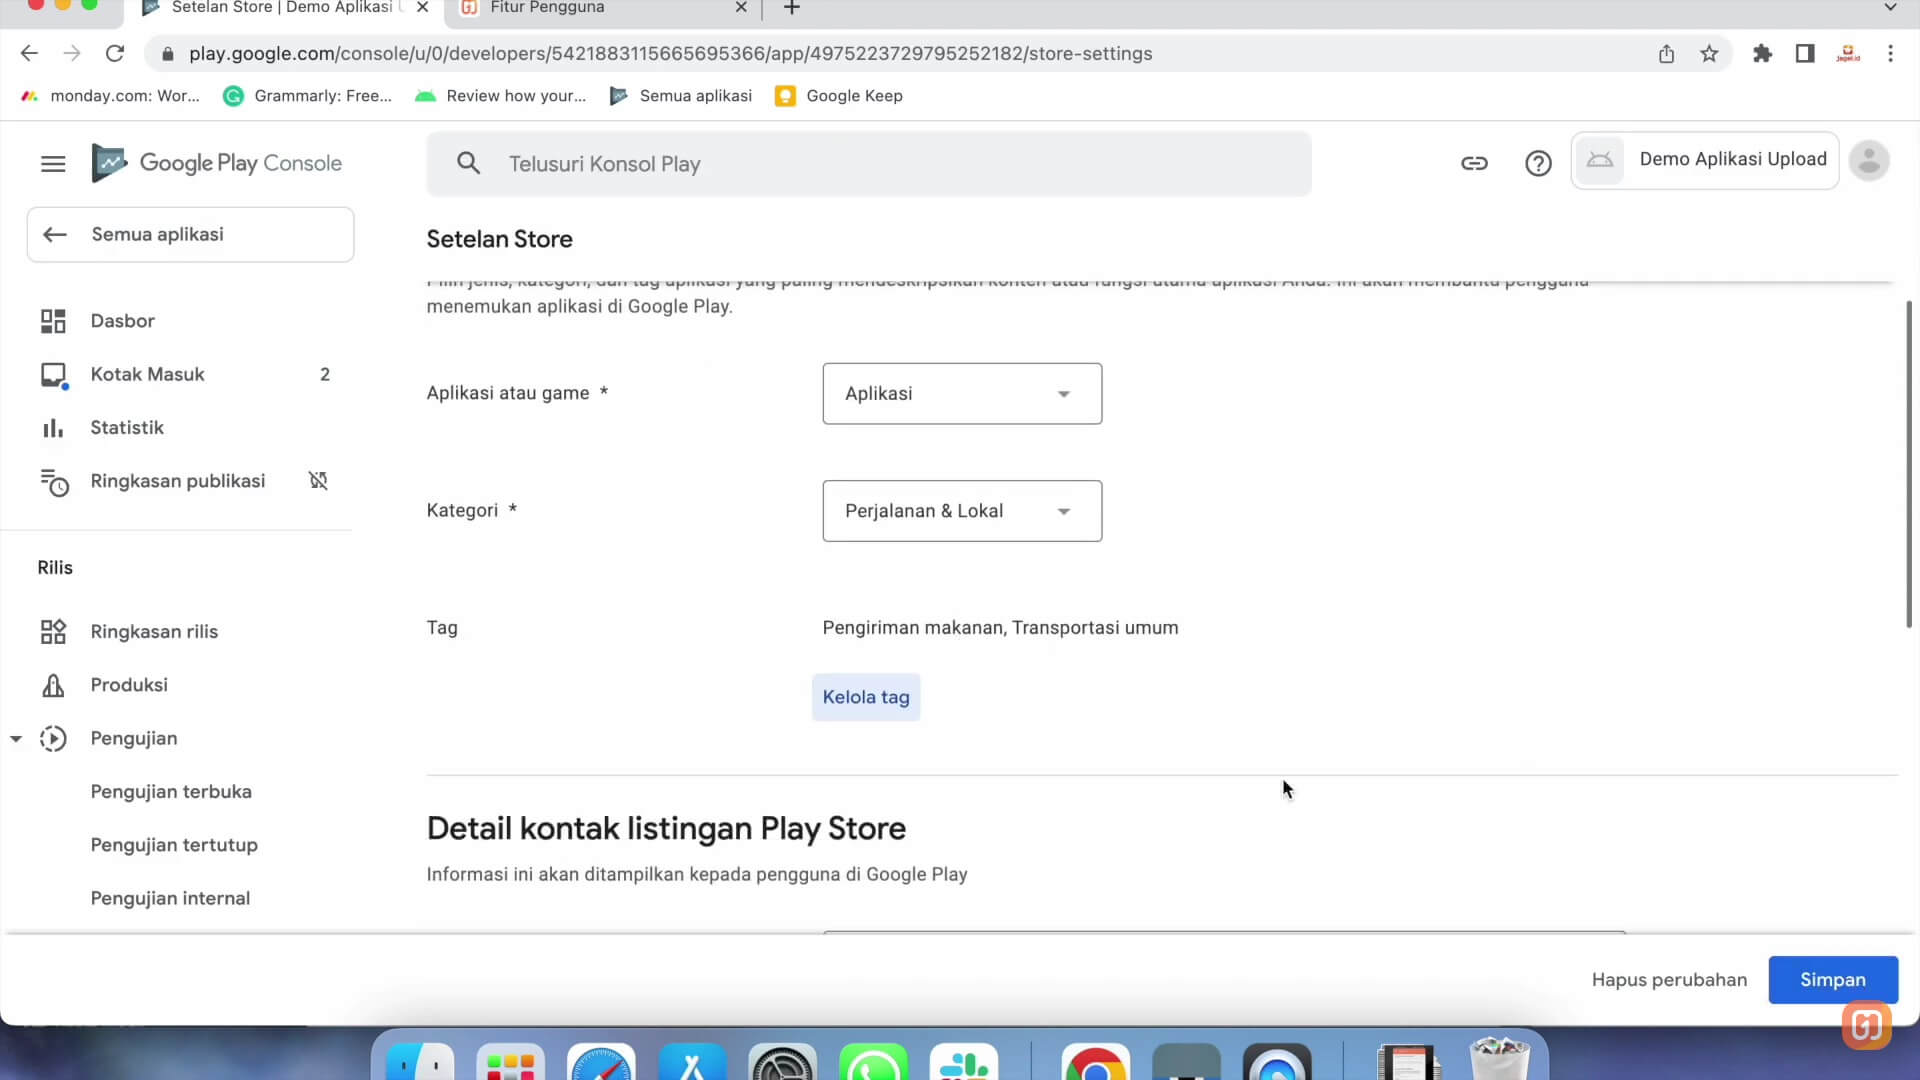Open WhatsApp from the Dock

click(873, 1062)
